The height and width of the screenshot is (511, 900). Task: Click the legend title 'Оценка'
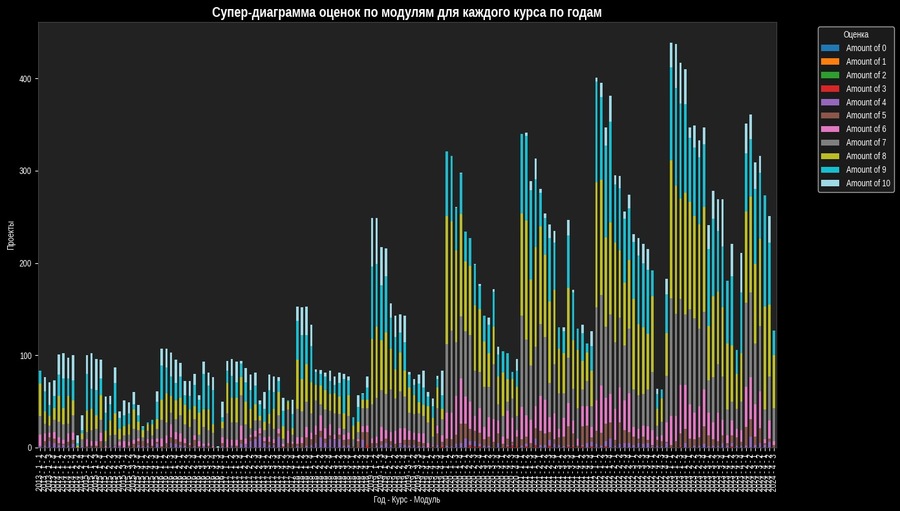(856, 34)
